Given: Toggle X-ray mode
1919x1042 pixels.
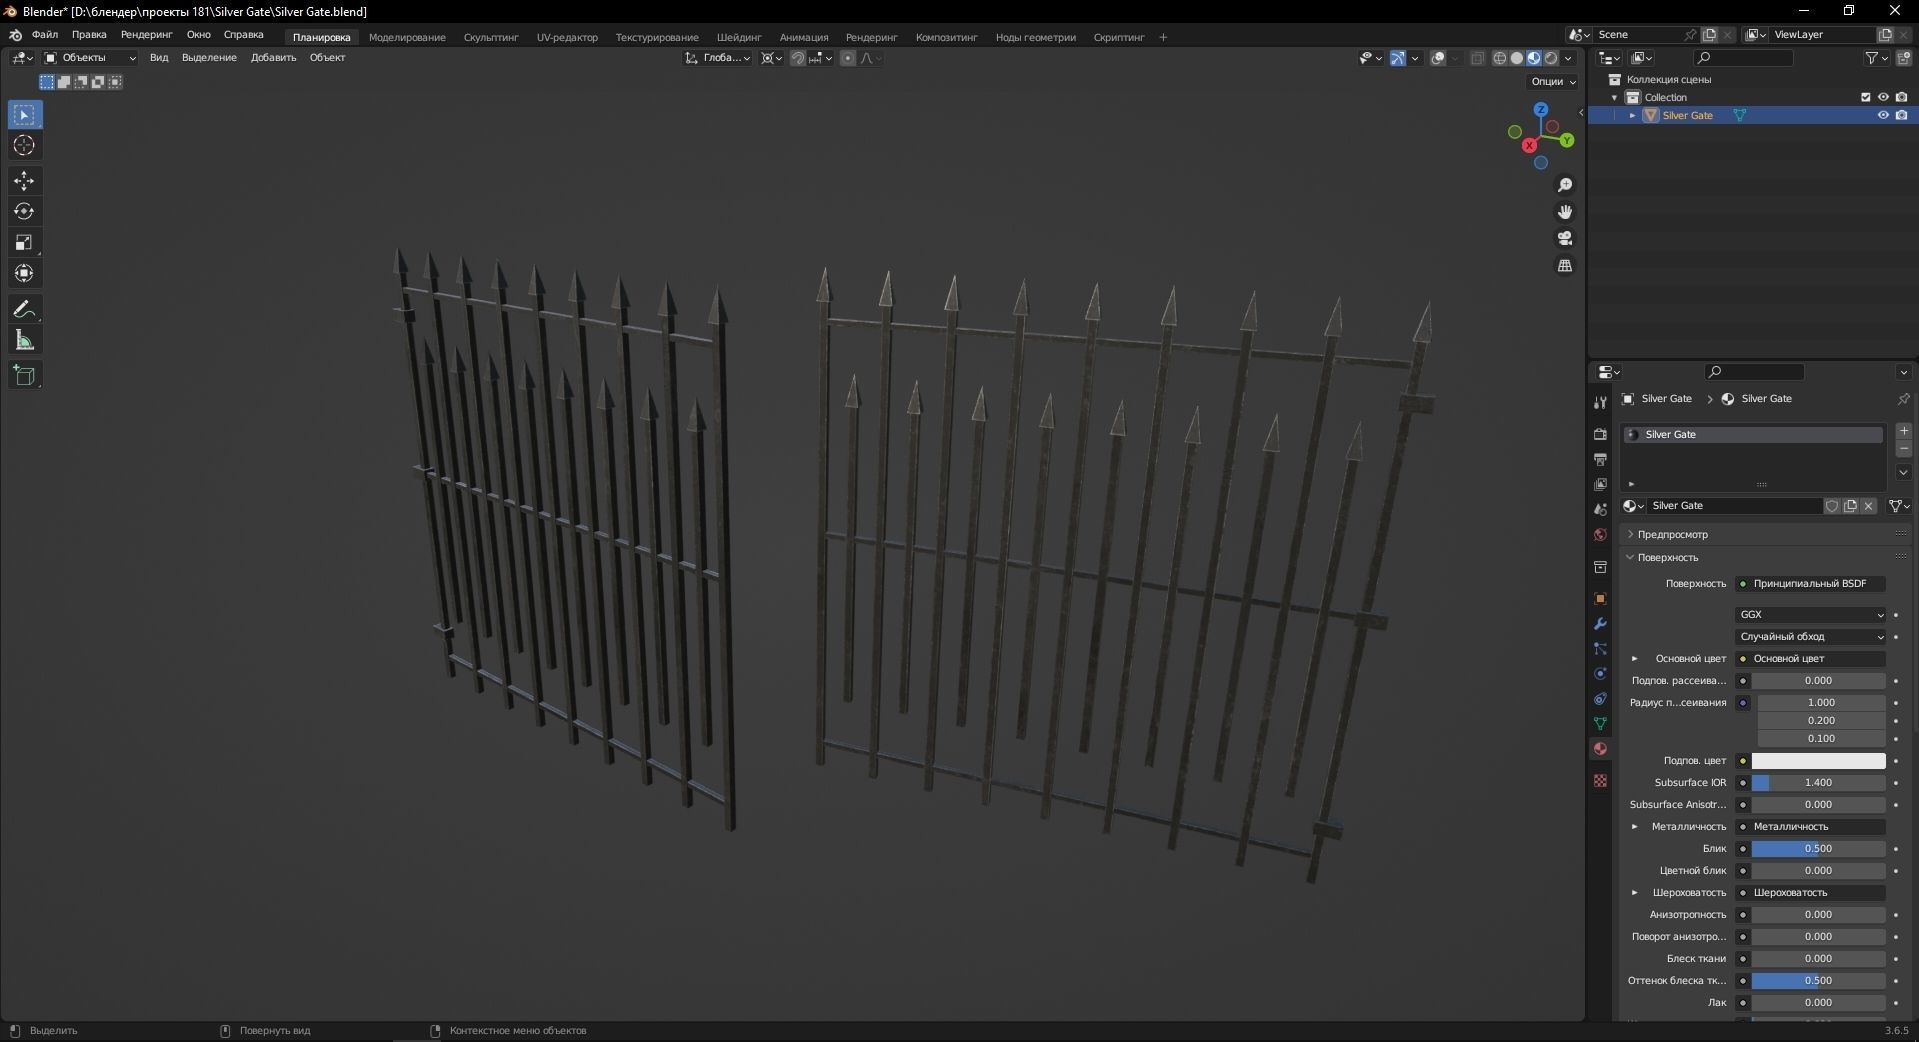Looking at the screenshot, I should pos(1478,58).
